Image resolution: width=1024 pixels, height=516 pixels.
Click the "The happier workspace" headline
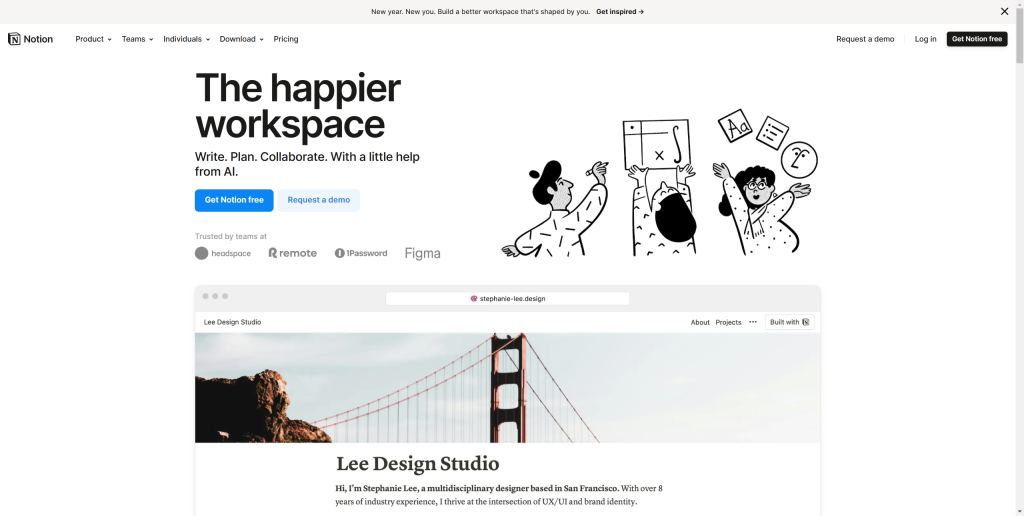click(298, 106)
